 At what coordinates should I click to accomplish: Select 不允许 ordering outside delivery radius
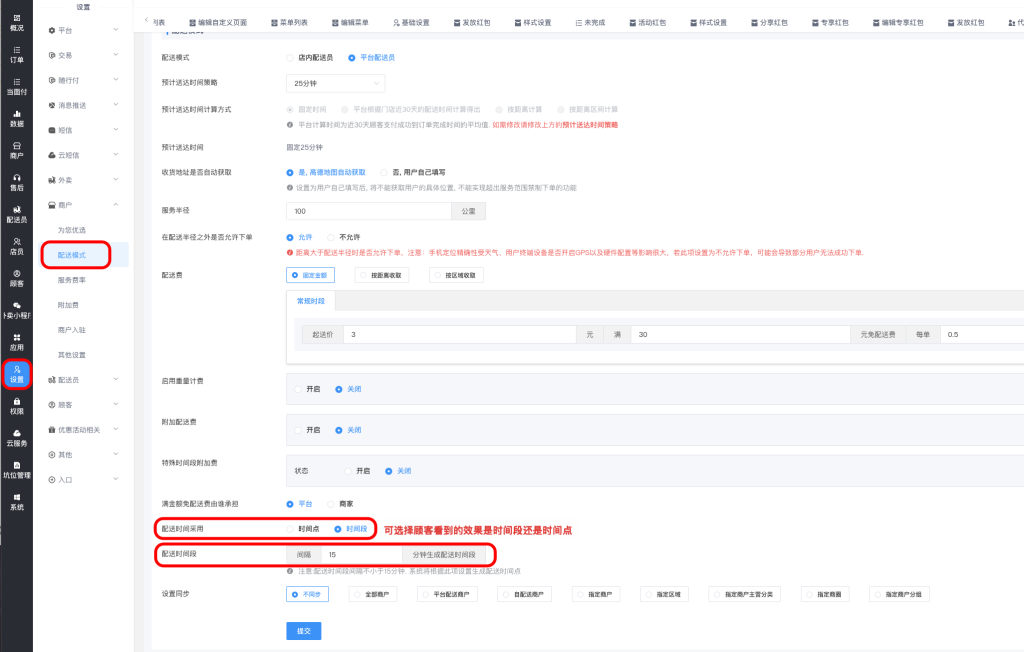(331, 237)
